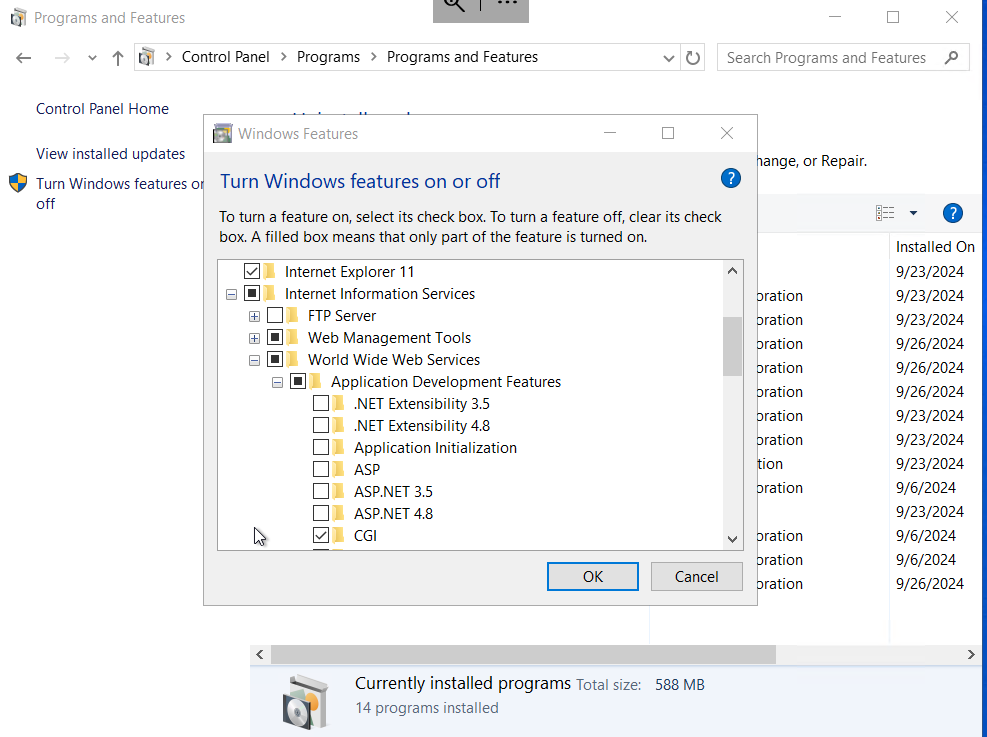Open Control Panel Home link
The height and width of the screenshot is (737, 987).
click(x=103, y=109)
